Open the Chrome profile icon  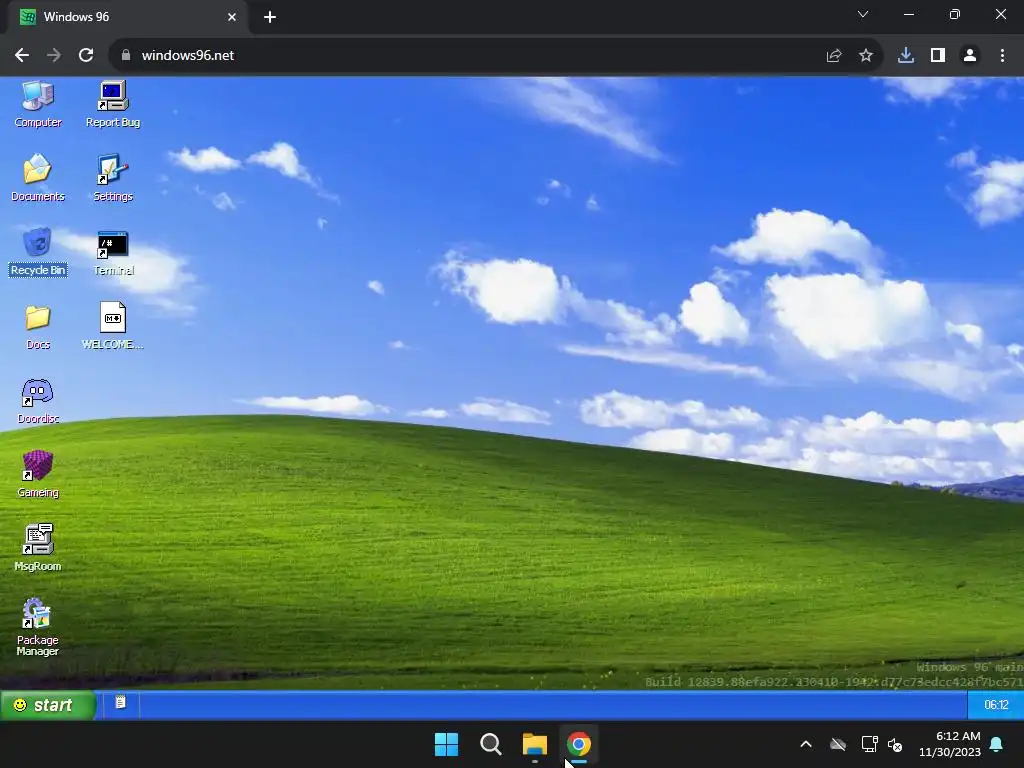pyautogui.click(x=970, y=56)
